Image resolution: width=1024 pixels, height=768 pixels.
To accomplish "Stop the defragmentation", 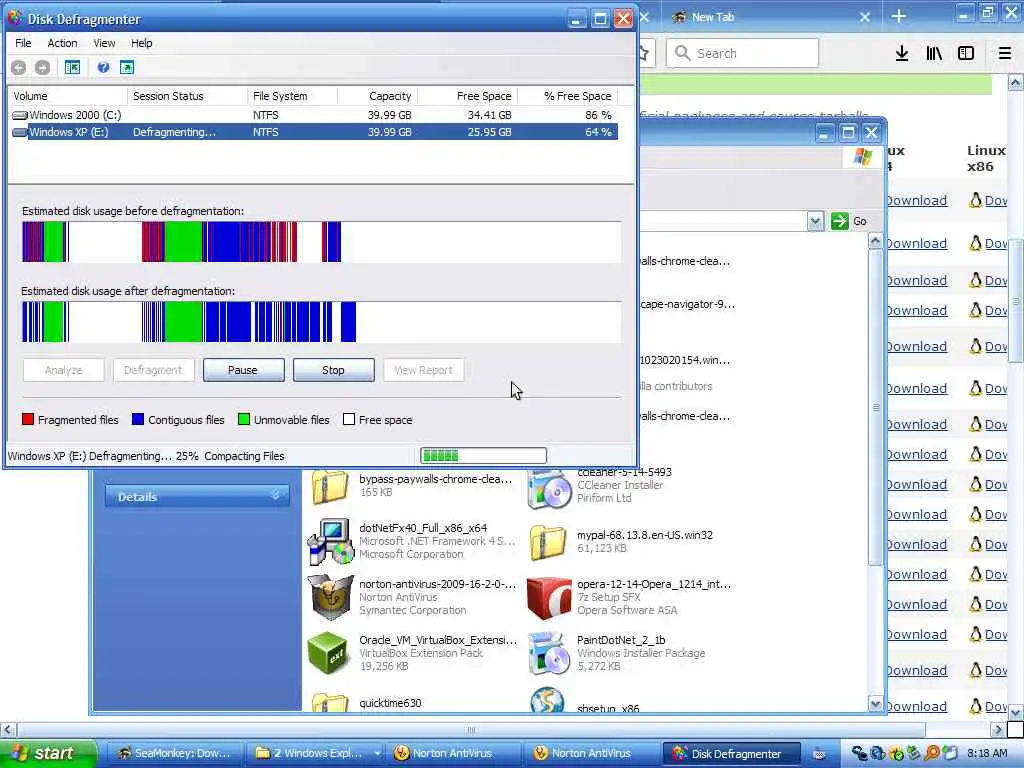I will pyautogui.click(x=333, y=370).
